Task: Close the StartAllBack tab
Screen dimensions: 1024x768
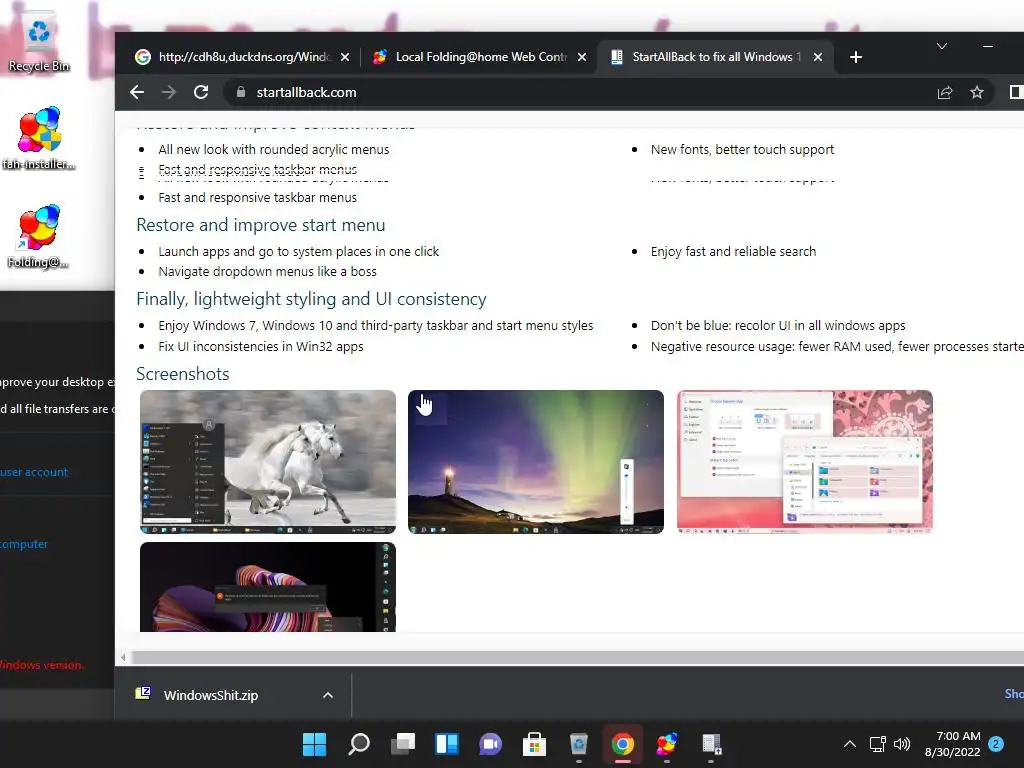Action: coord(818,57)
